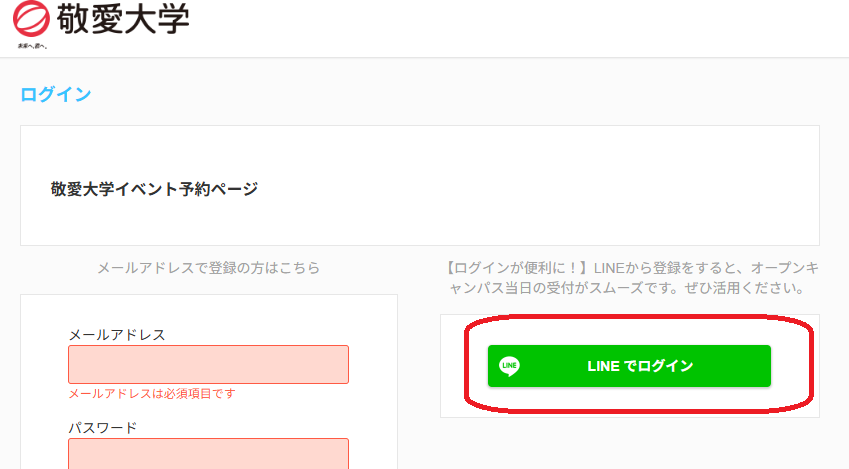The image size is (849, 469).
Task: Focus the パスワード input field
Action: tap(208, 454)
